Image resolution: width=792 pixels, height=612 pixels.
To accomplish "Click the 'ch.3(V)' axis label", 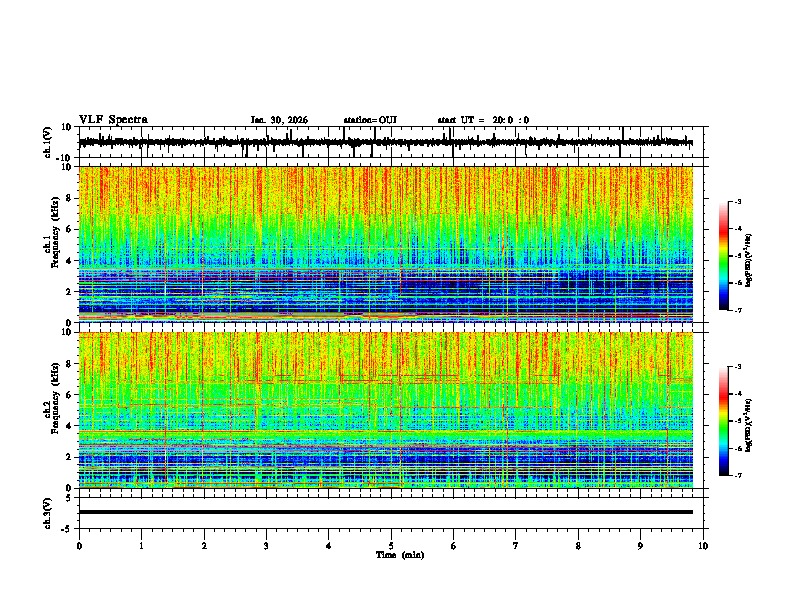I will 48,513.
